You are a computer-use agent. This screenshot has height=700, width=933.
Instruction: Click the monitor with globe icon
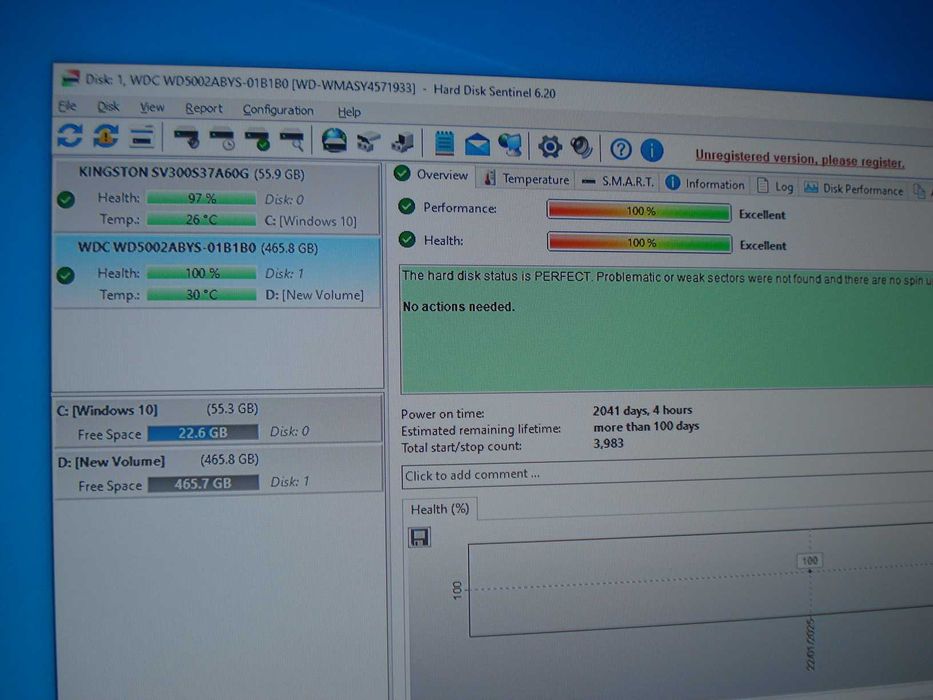[511, 145]
